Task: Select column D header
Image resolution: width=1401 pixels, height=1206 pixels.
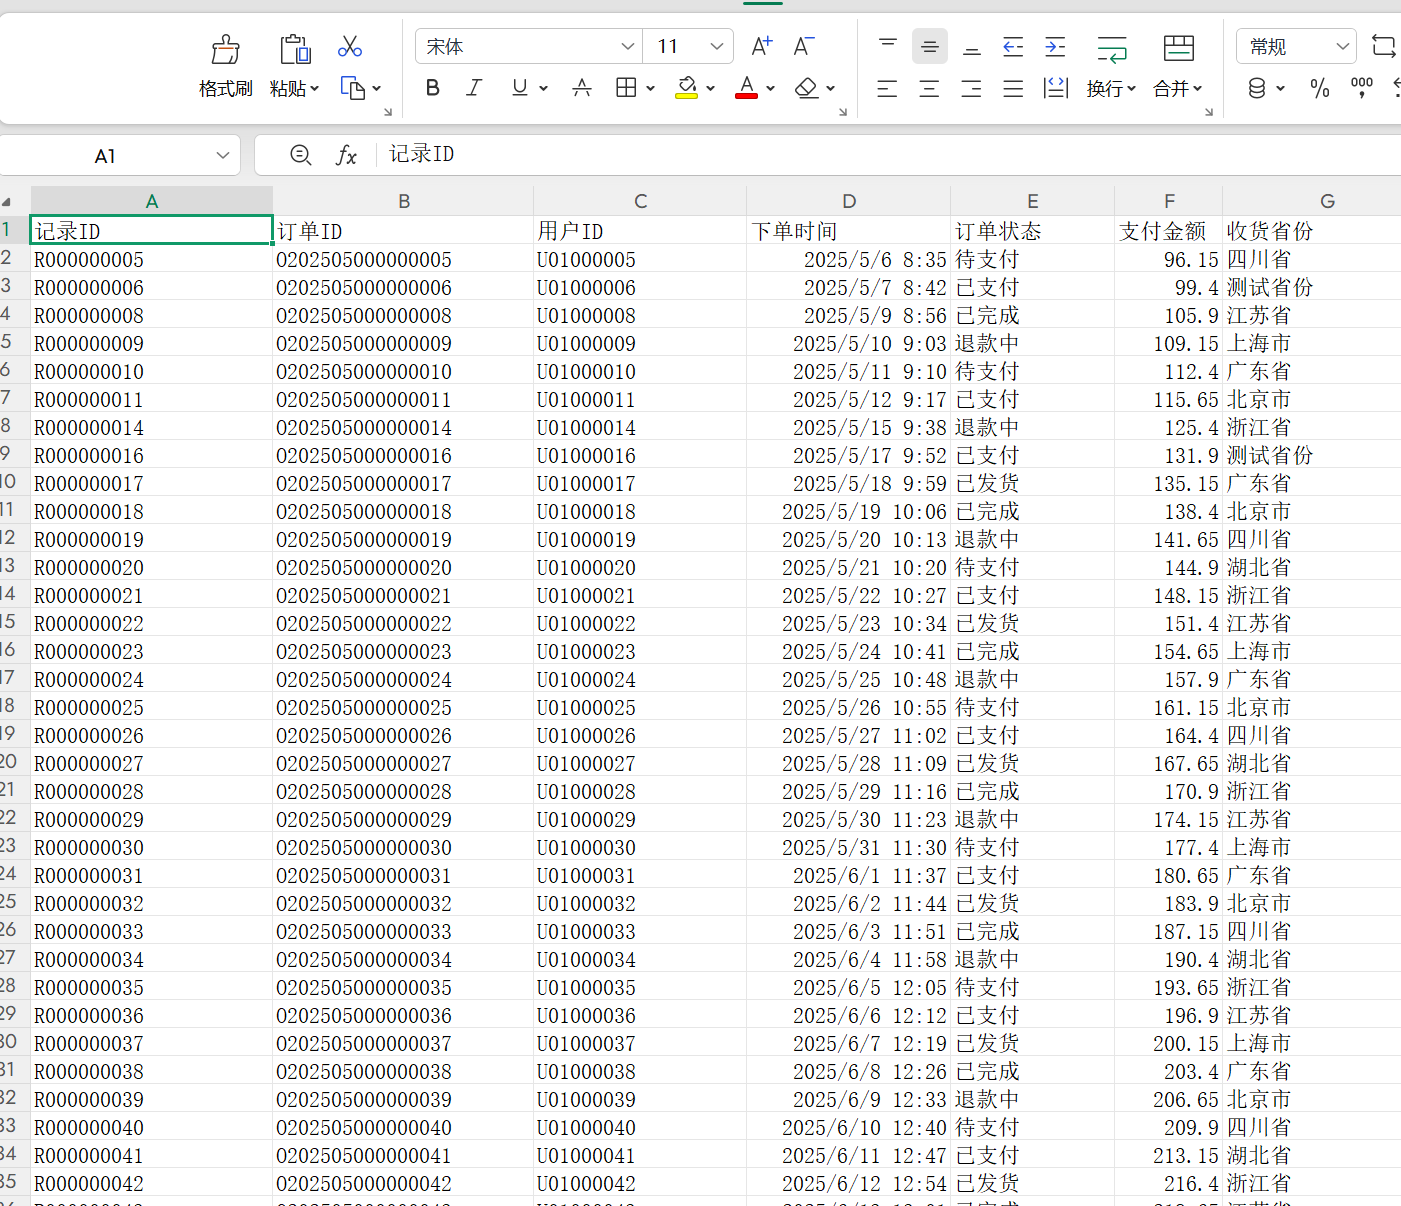Action: [x=848, y=201]
